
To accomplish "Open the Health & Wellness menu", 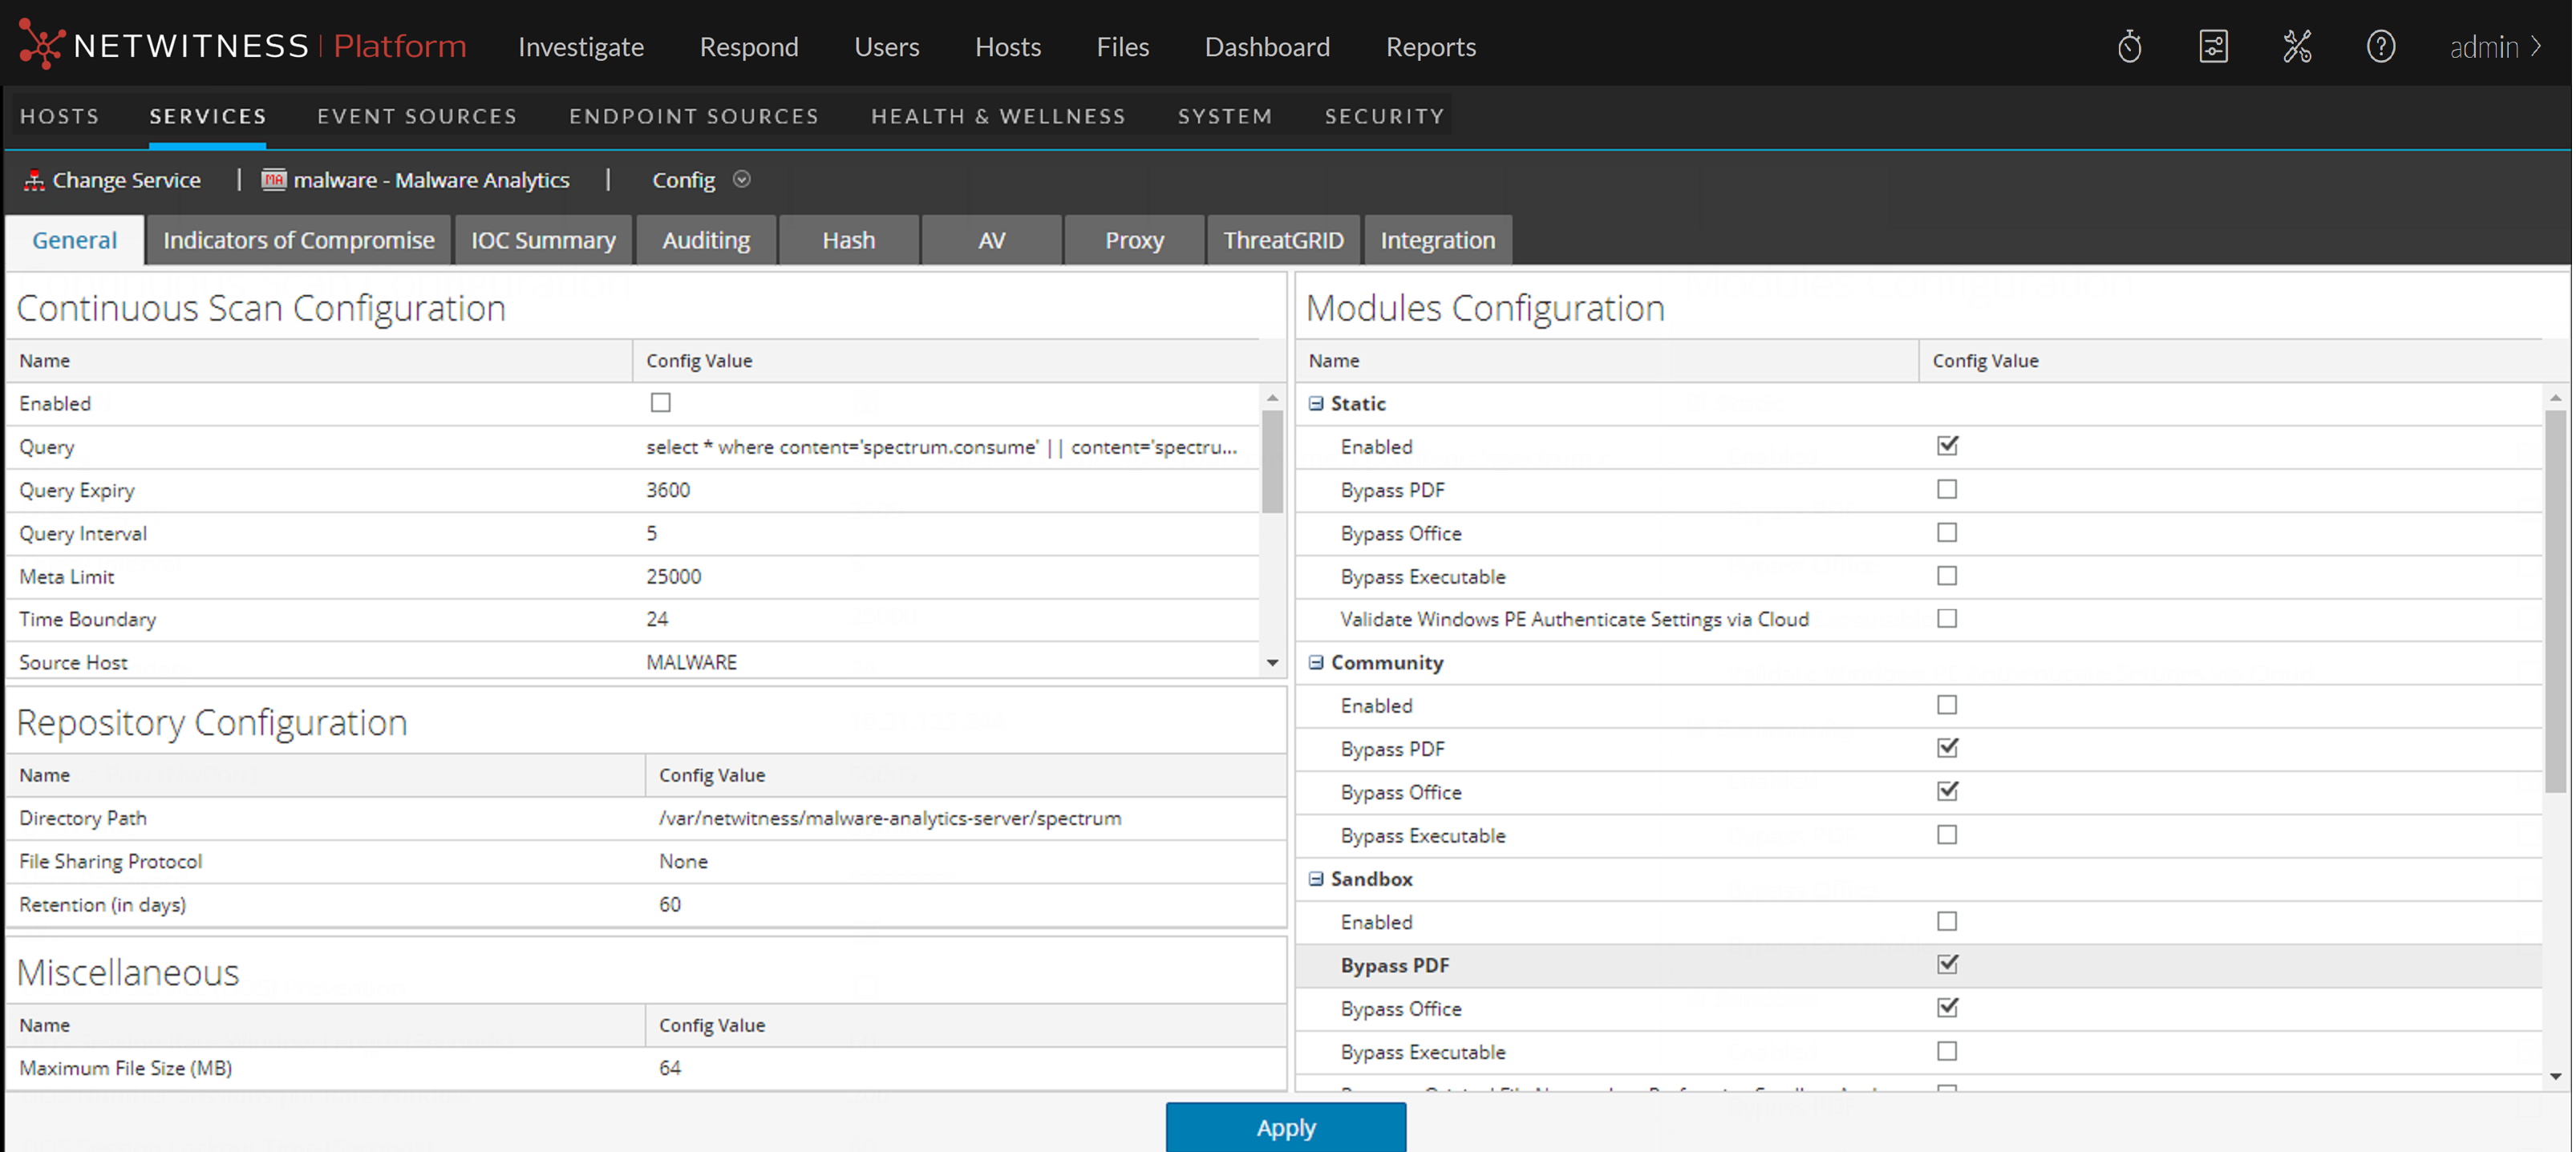I will [x=997, y=116].
